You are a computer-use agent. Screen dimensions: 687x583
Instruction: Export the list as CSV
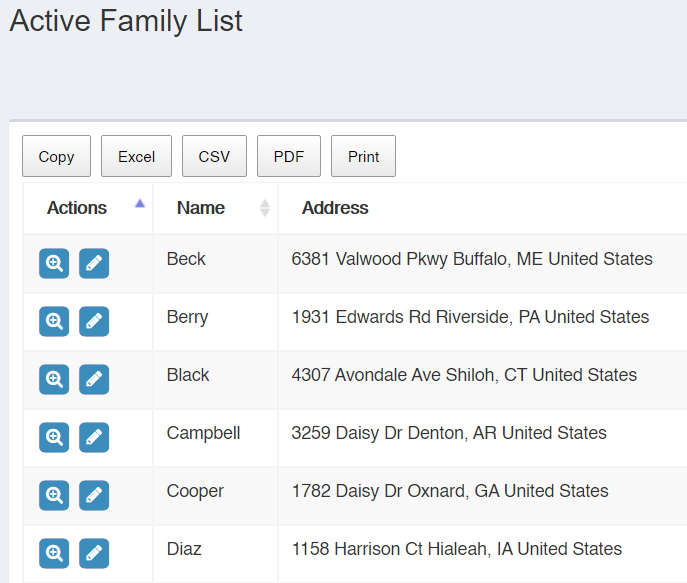214,156
